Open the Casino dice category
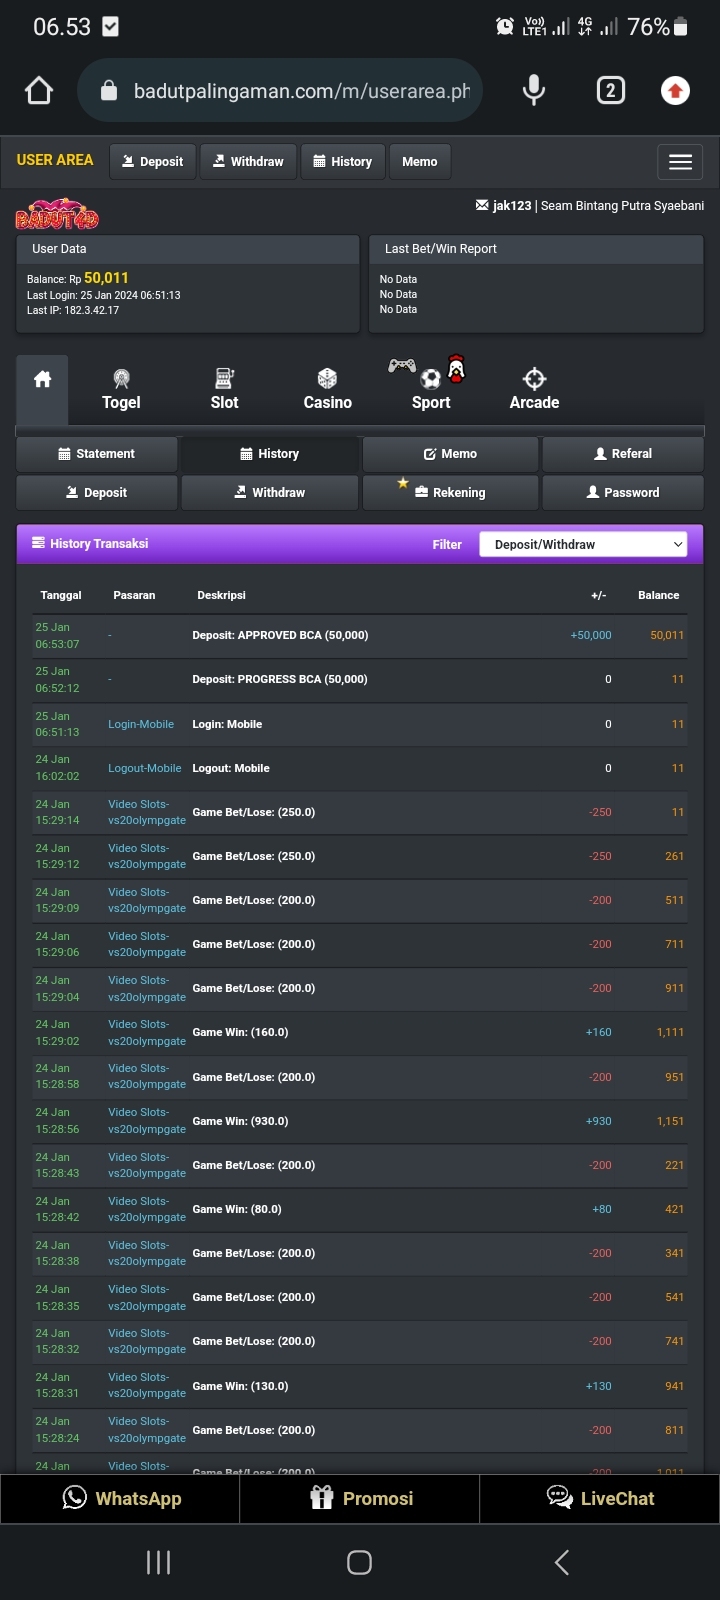This screenshot has height=1600, width=720. click(327, 389)
